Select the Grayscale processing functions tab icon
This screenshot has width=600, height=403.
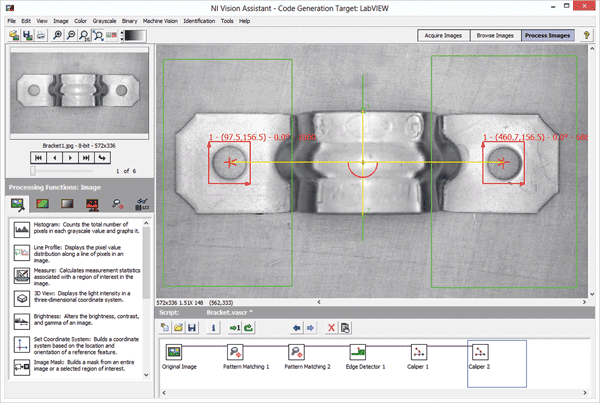pos(67,204)
